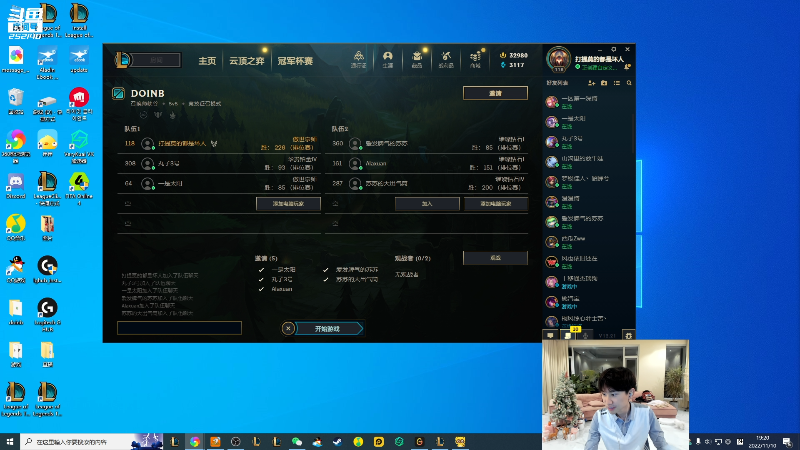Screen dimensions: 800x450
Task: Select the red Korean app desktop icon
Action: (x=79, y=104)
